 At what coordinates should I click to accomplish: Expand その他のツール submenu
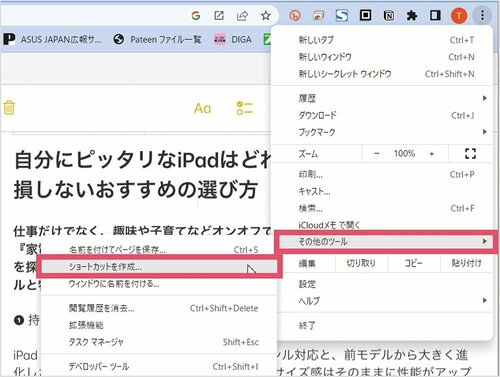tap(385, 242)
